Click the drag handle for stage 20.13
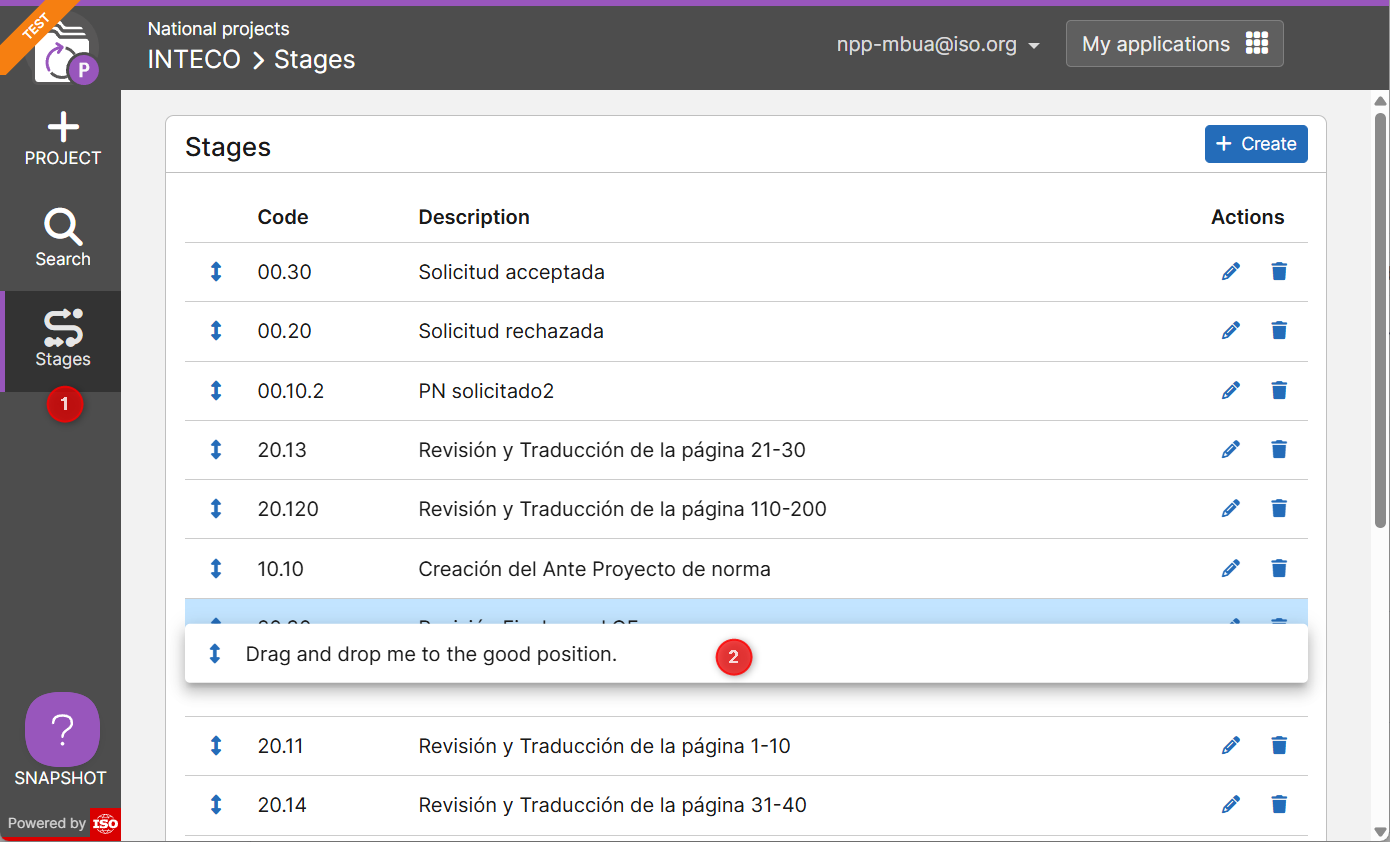This screenshot has width=1390, height=842. [x=215, y=450]
